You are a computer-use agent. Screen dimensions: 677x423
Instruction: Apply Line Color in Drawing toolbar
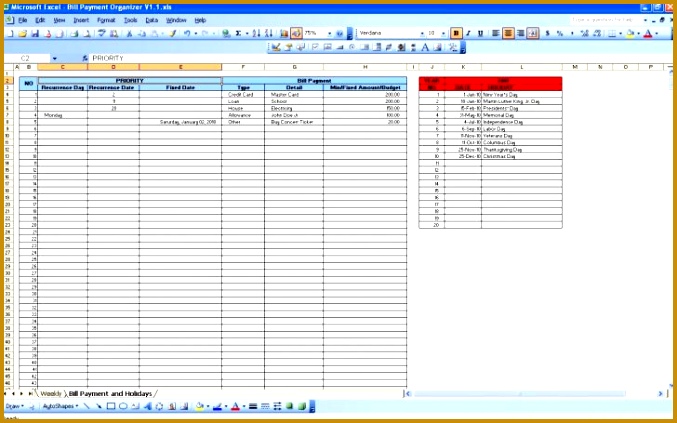[x=217, y=406]
